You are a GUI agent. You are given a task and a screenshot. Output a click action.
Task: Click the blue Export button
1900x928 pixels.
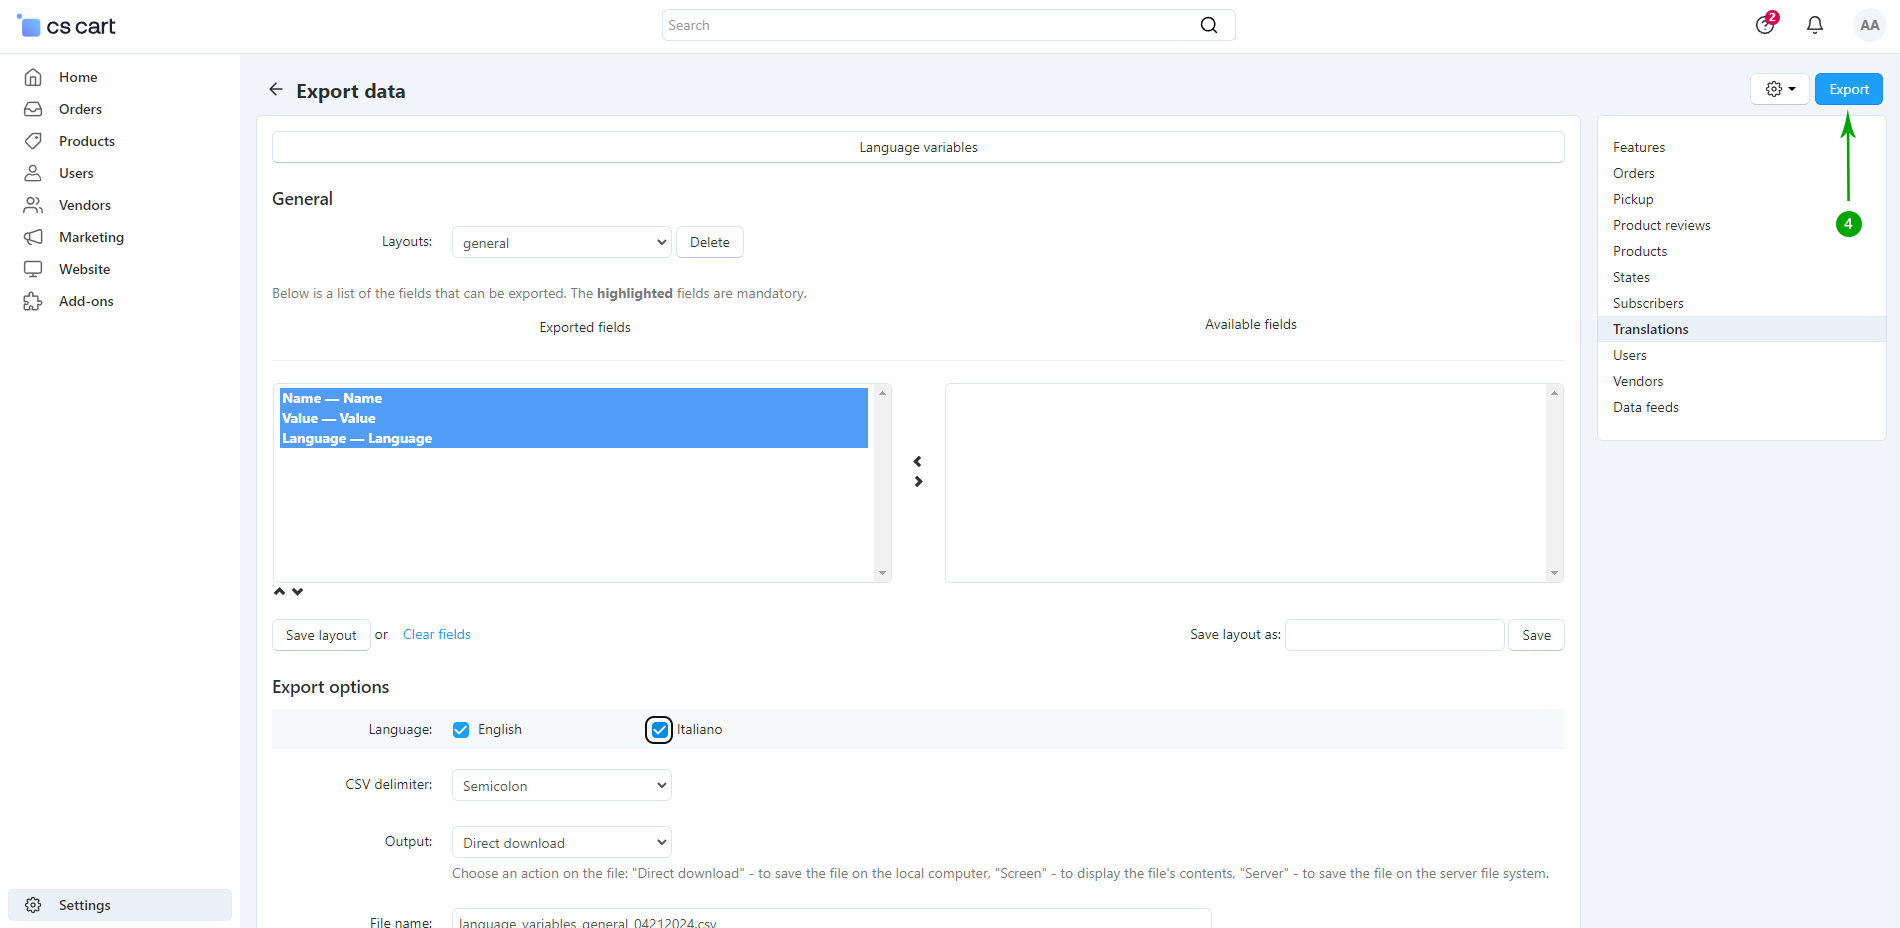tap(1848, 89)
